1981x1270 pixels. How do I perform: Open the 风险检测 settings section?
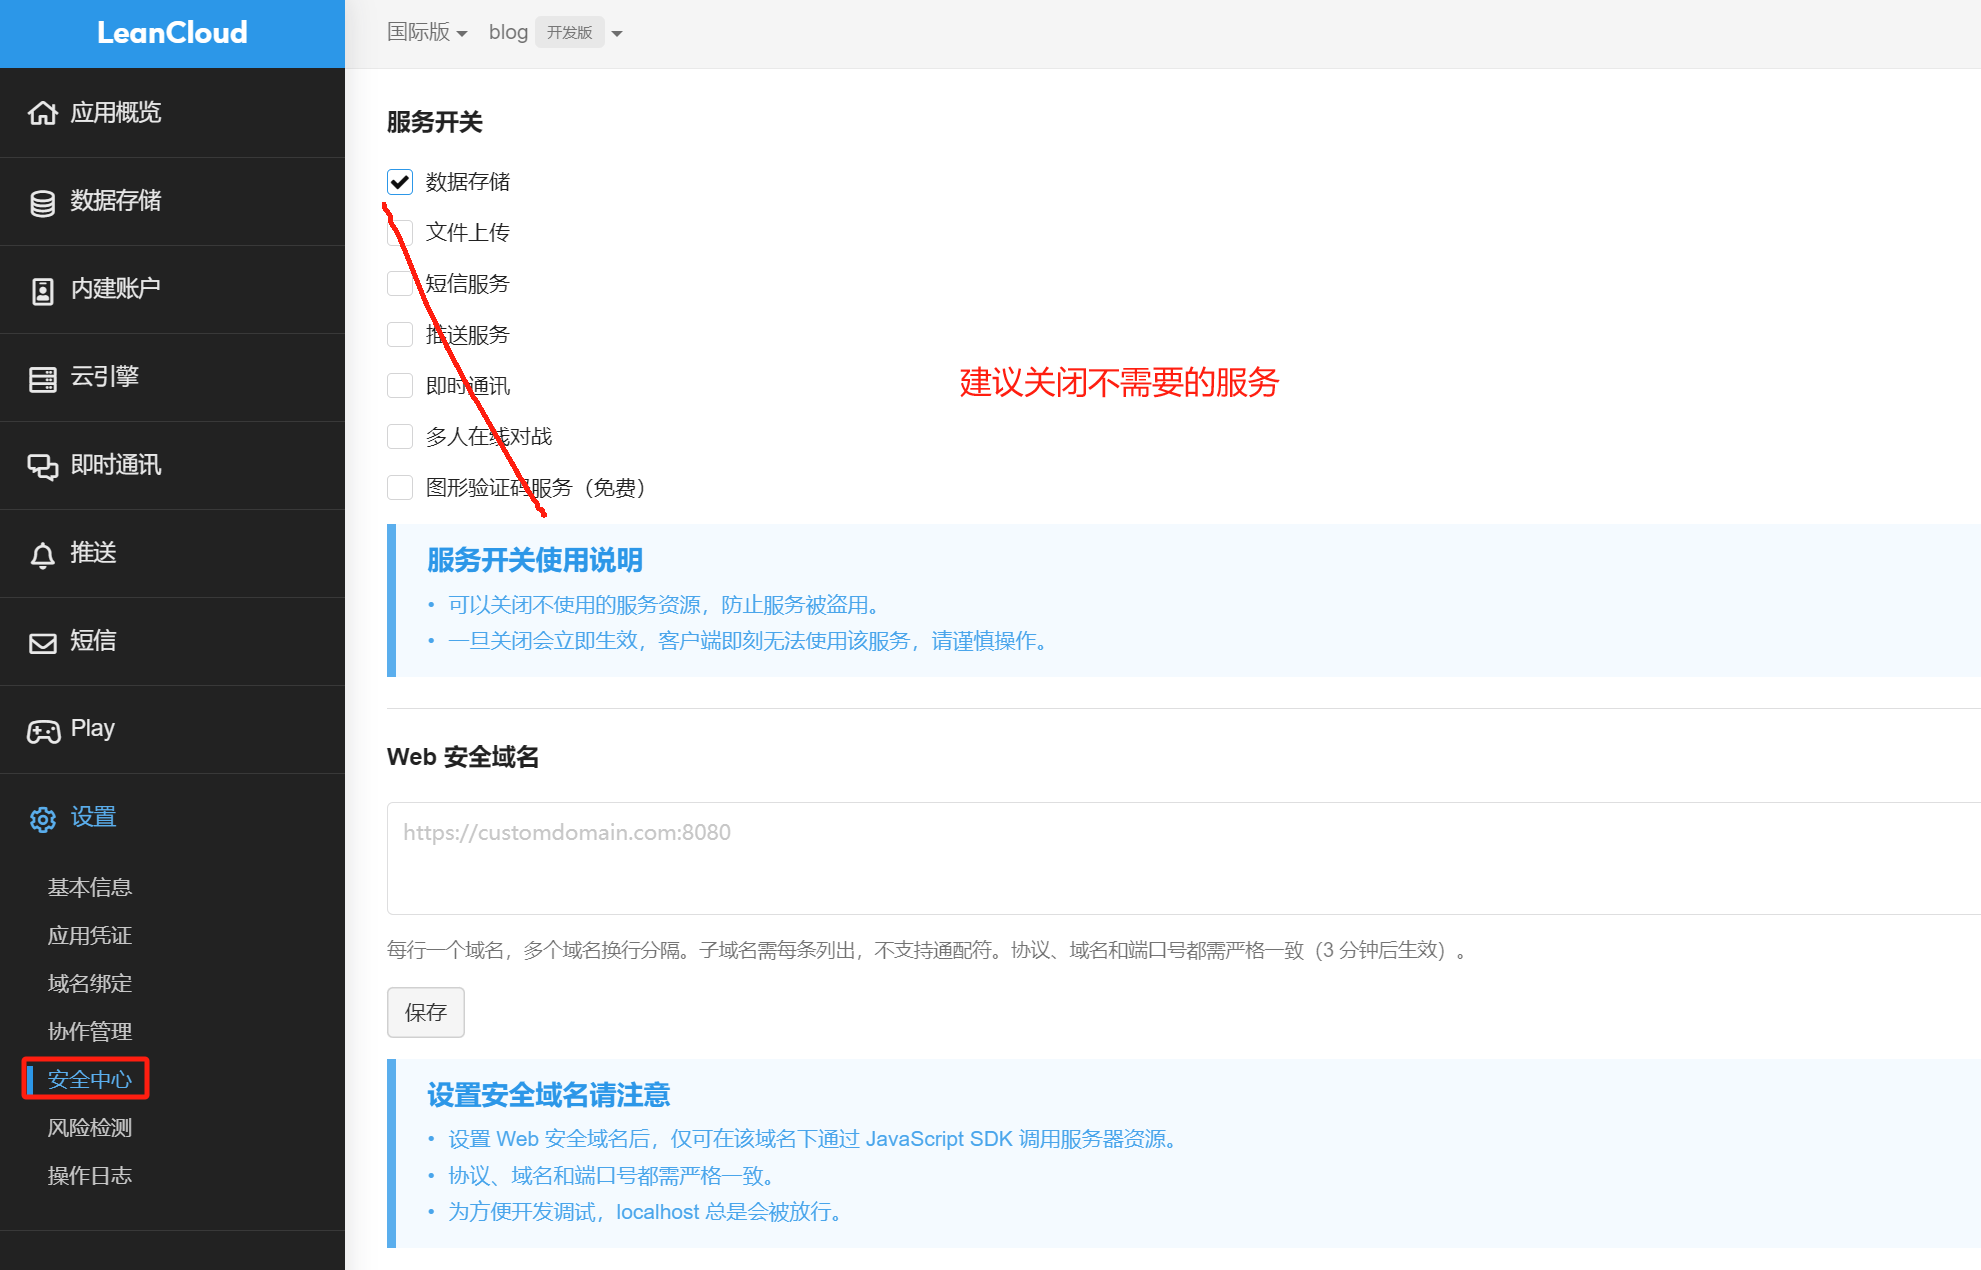pyautogui.click(x=89, y=1127)
